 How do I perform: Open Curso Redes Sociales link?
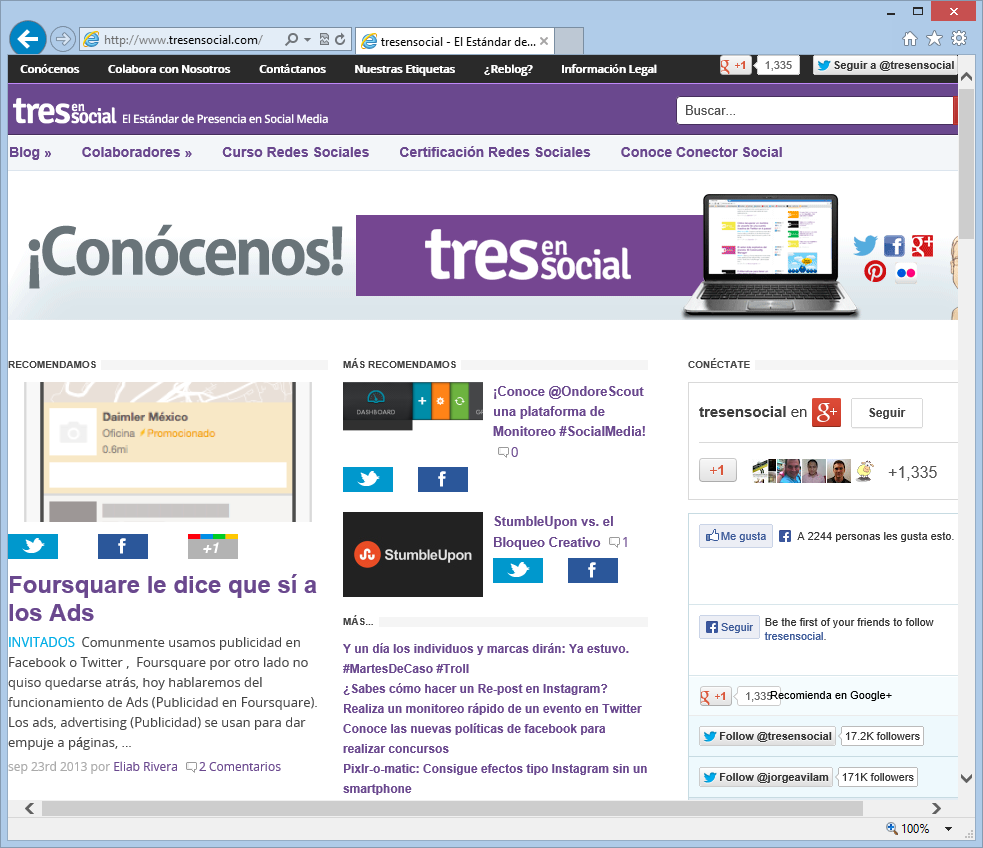tap(295, 152)
